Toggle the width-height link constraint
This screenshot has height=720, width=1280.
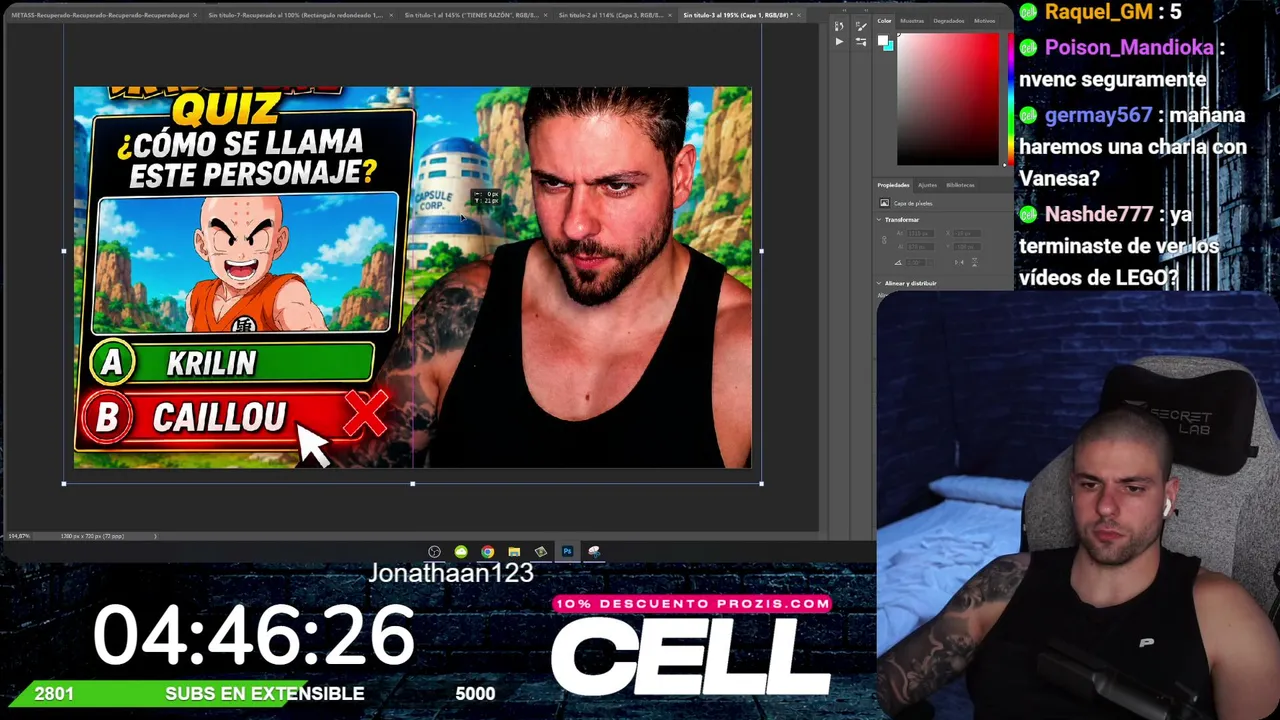tap(884, 239)
